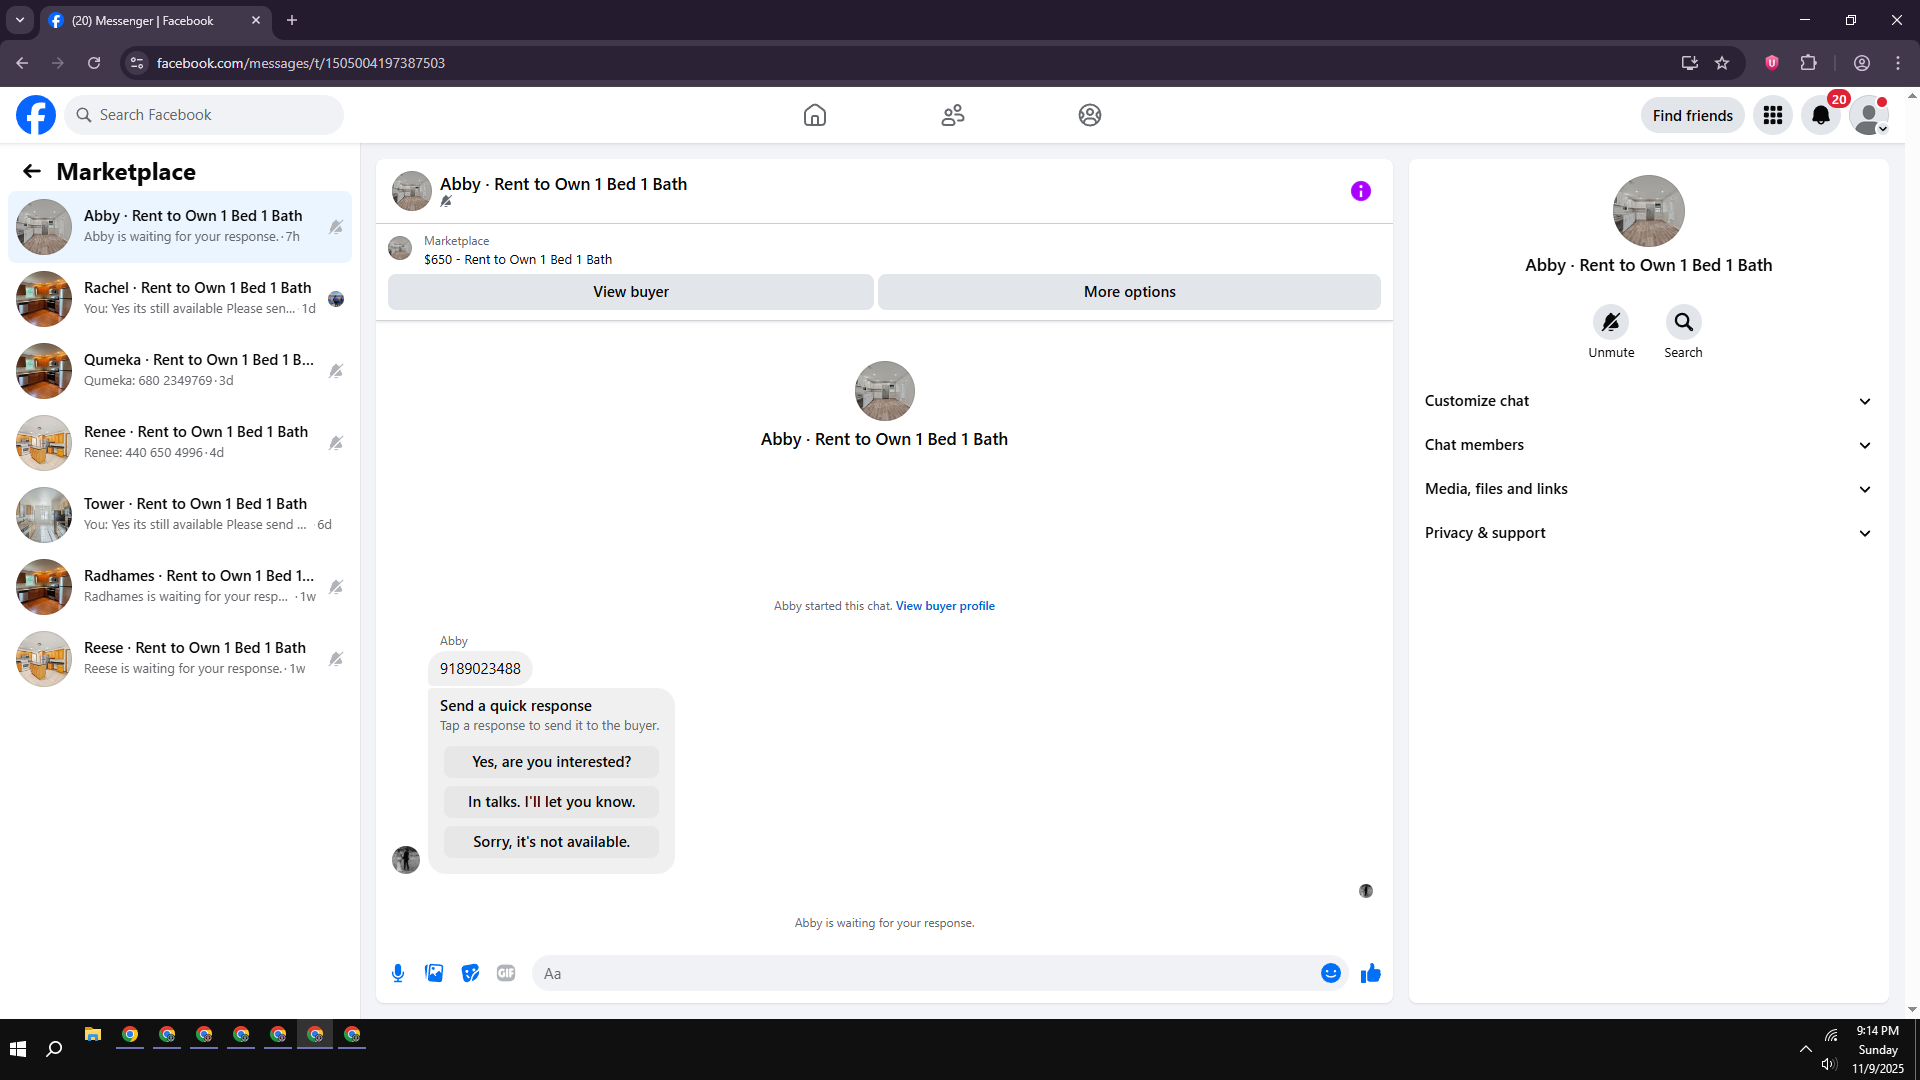Send a thumbs-up like

click(x=1370, y=973)
